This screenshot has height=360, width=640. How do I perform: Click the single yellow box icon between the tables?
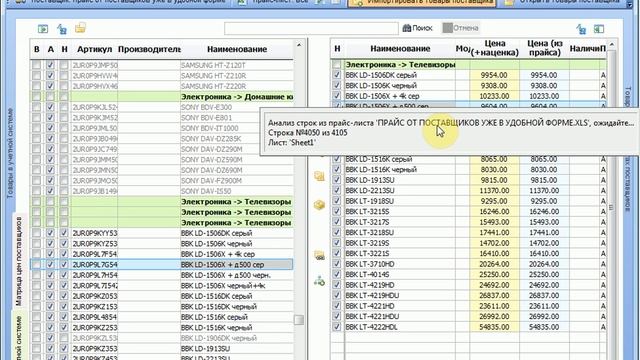click(319, 204)
